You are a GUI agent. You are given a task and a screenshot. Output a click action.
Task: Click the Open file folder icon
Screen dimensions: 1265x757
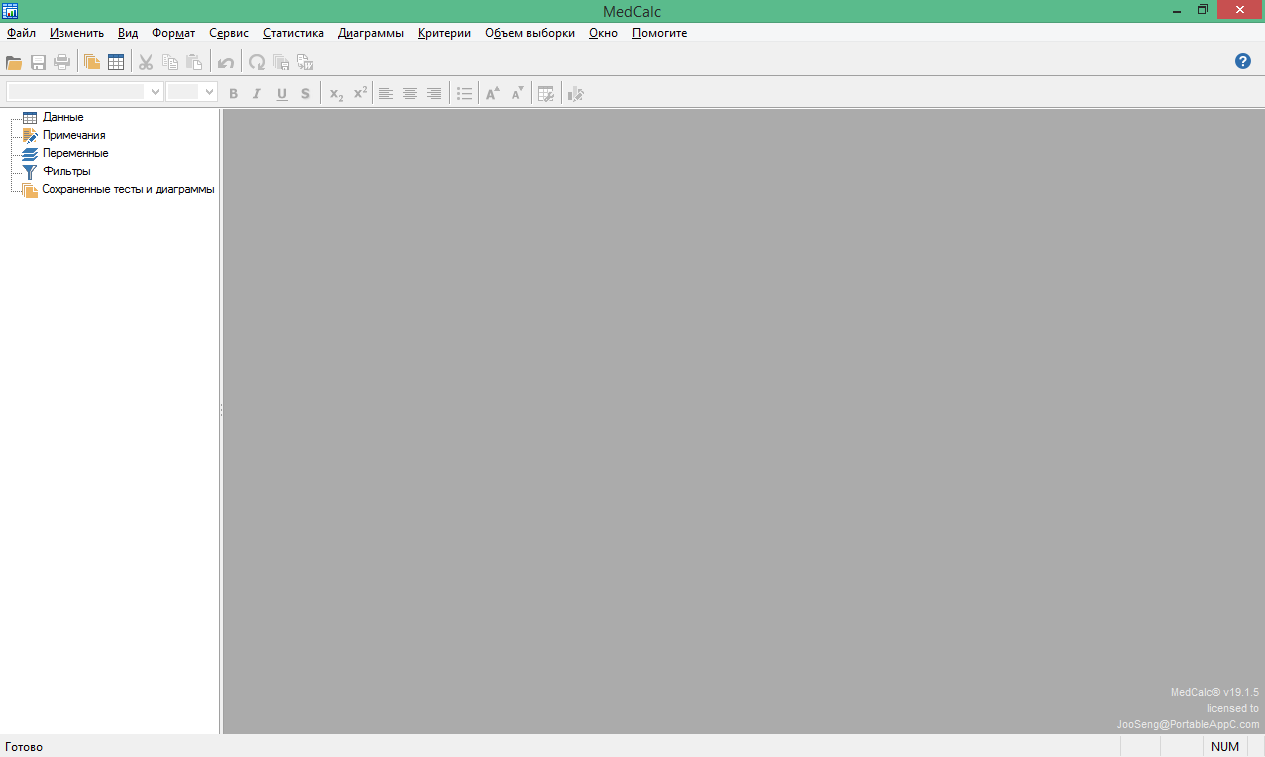[14, 62]
